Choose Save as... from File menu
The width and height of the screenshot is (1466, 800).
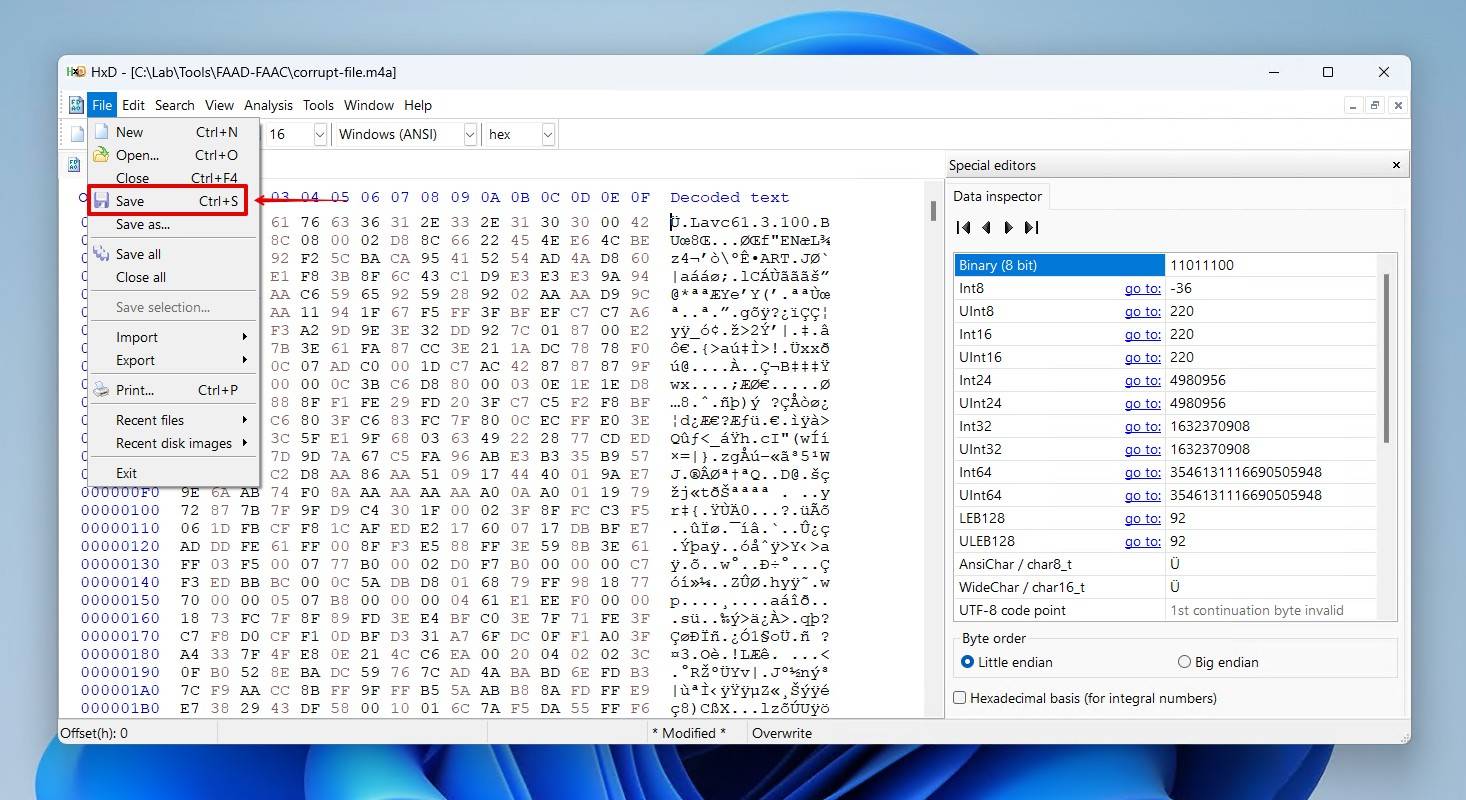pos(174,224)
